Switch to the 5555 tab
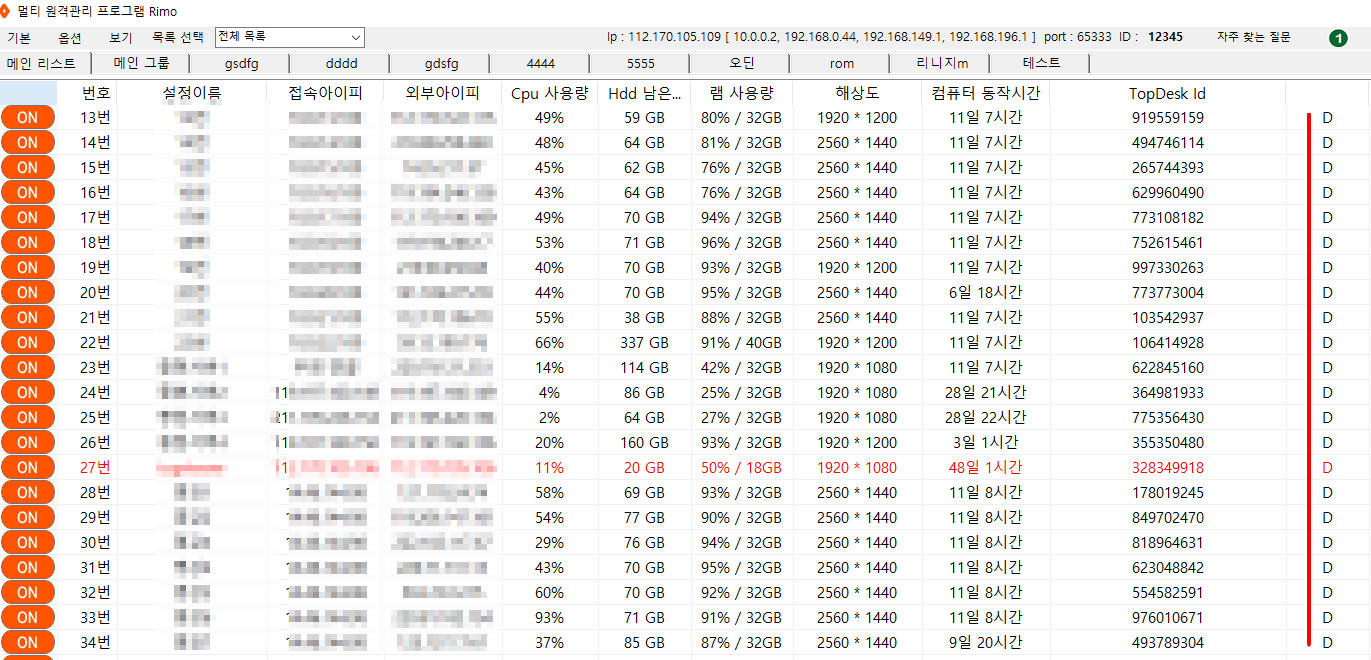The image size is (1371, 660). pos(641,63)
